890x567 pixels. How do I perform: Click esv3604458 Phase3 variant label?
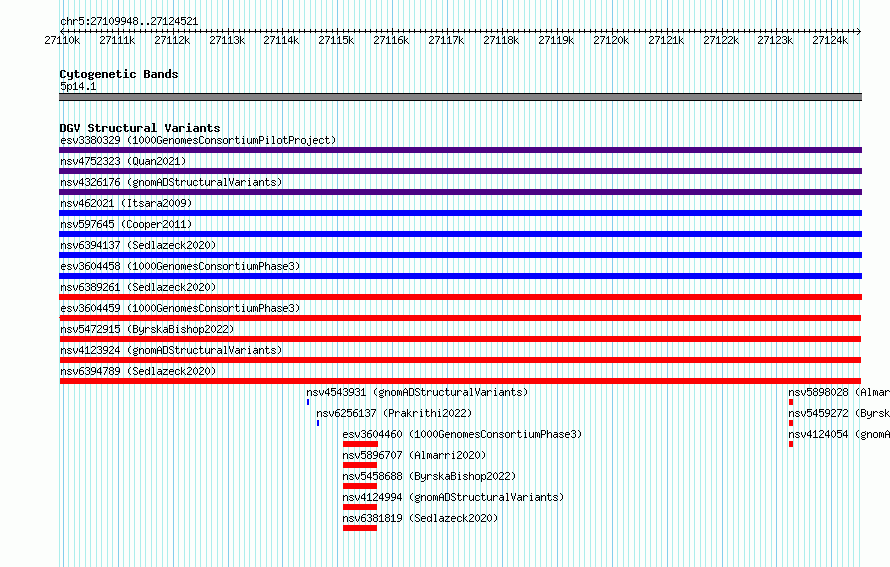pyautogui.click(x=180, y=266)
